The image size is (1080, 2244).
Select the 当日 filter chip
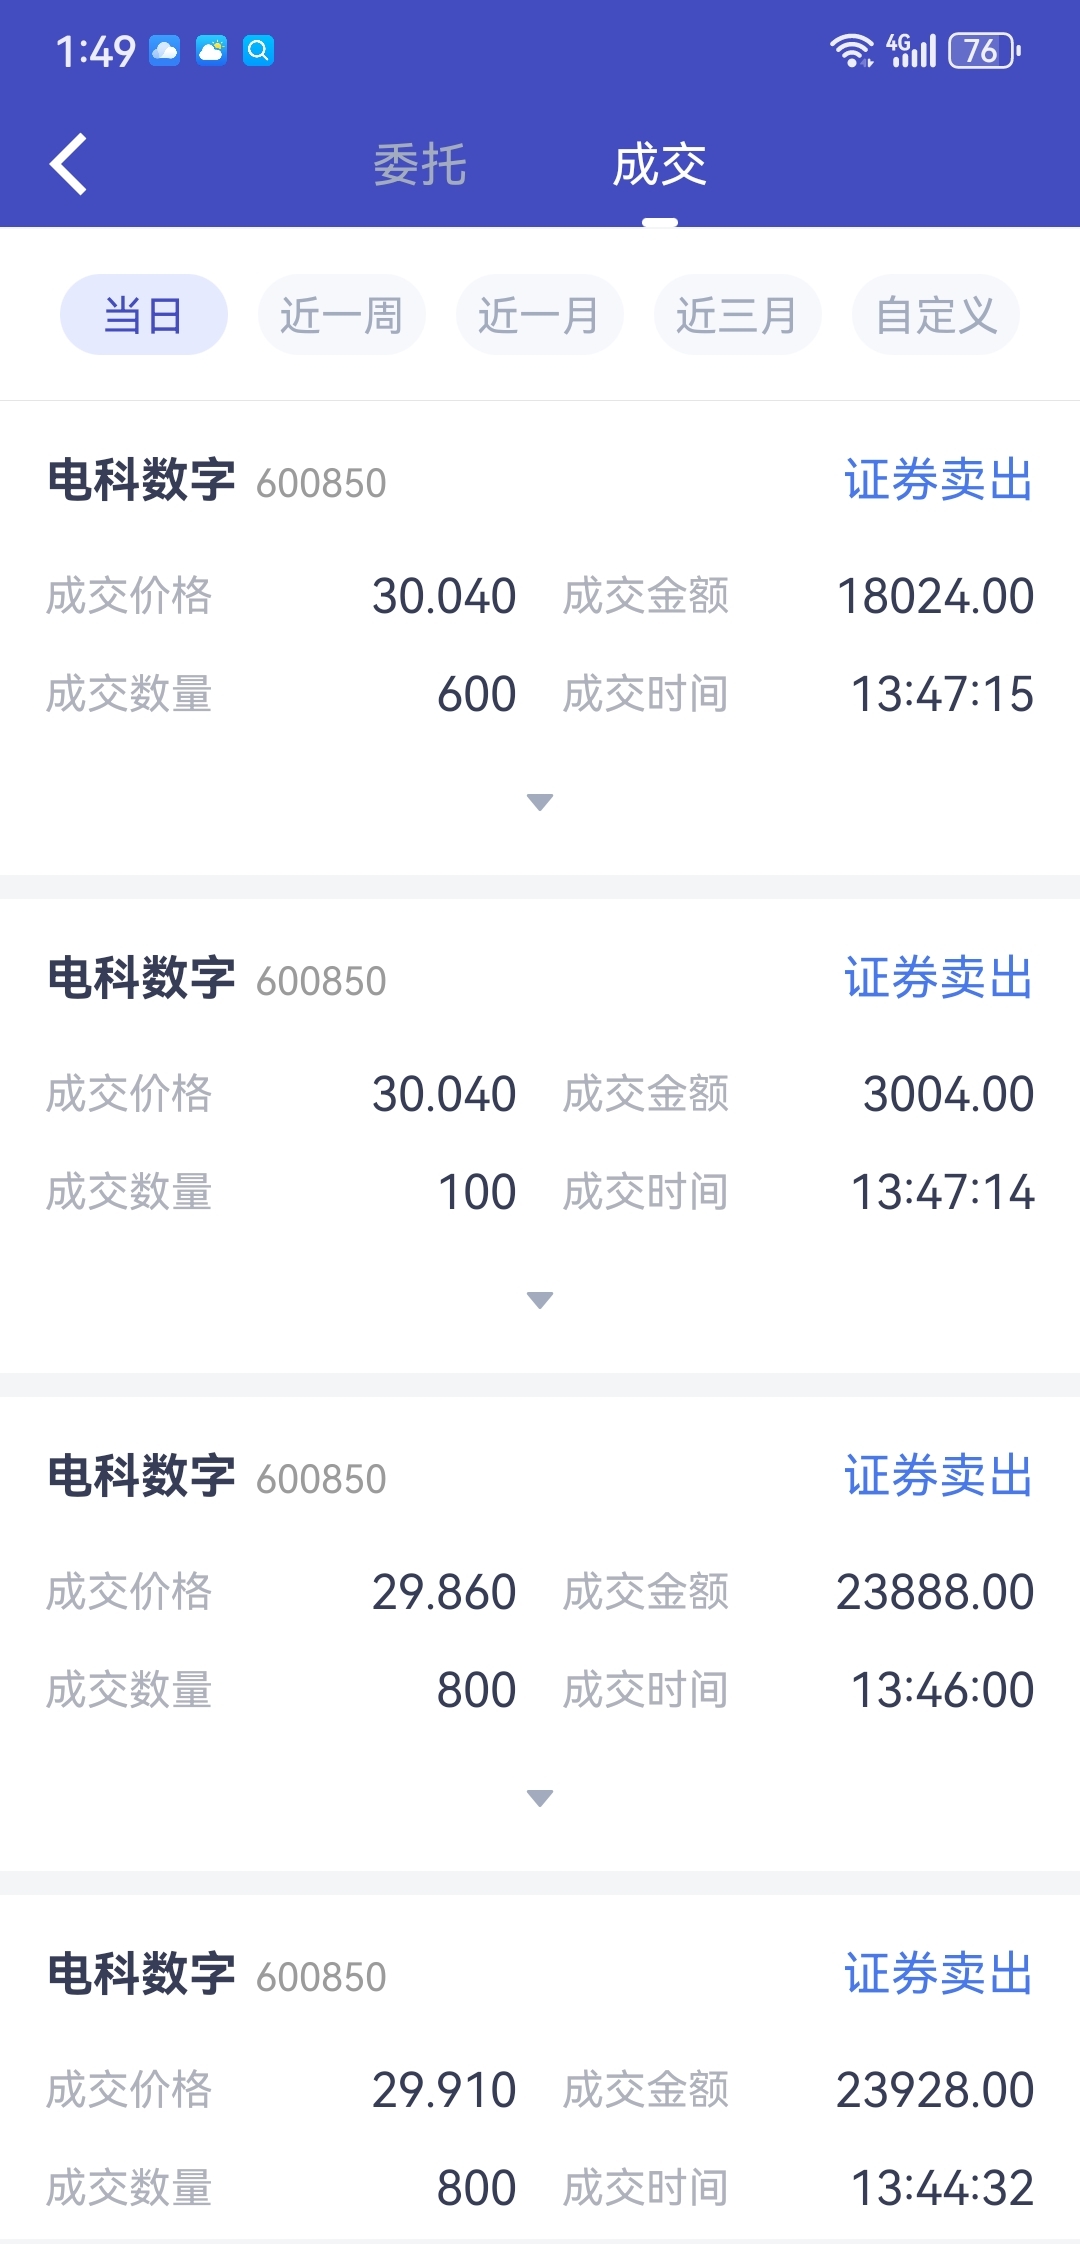(144, 315)
